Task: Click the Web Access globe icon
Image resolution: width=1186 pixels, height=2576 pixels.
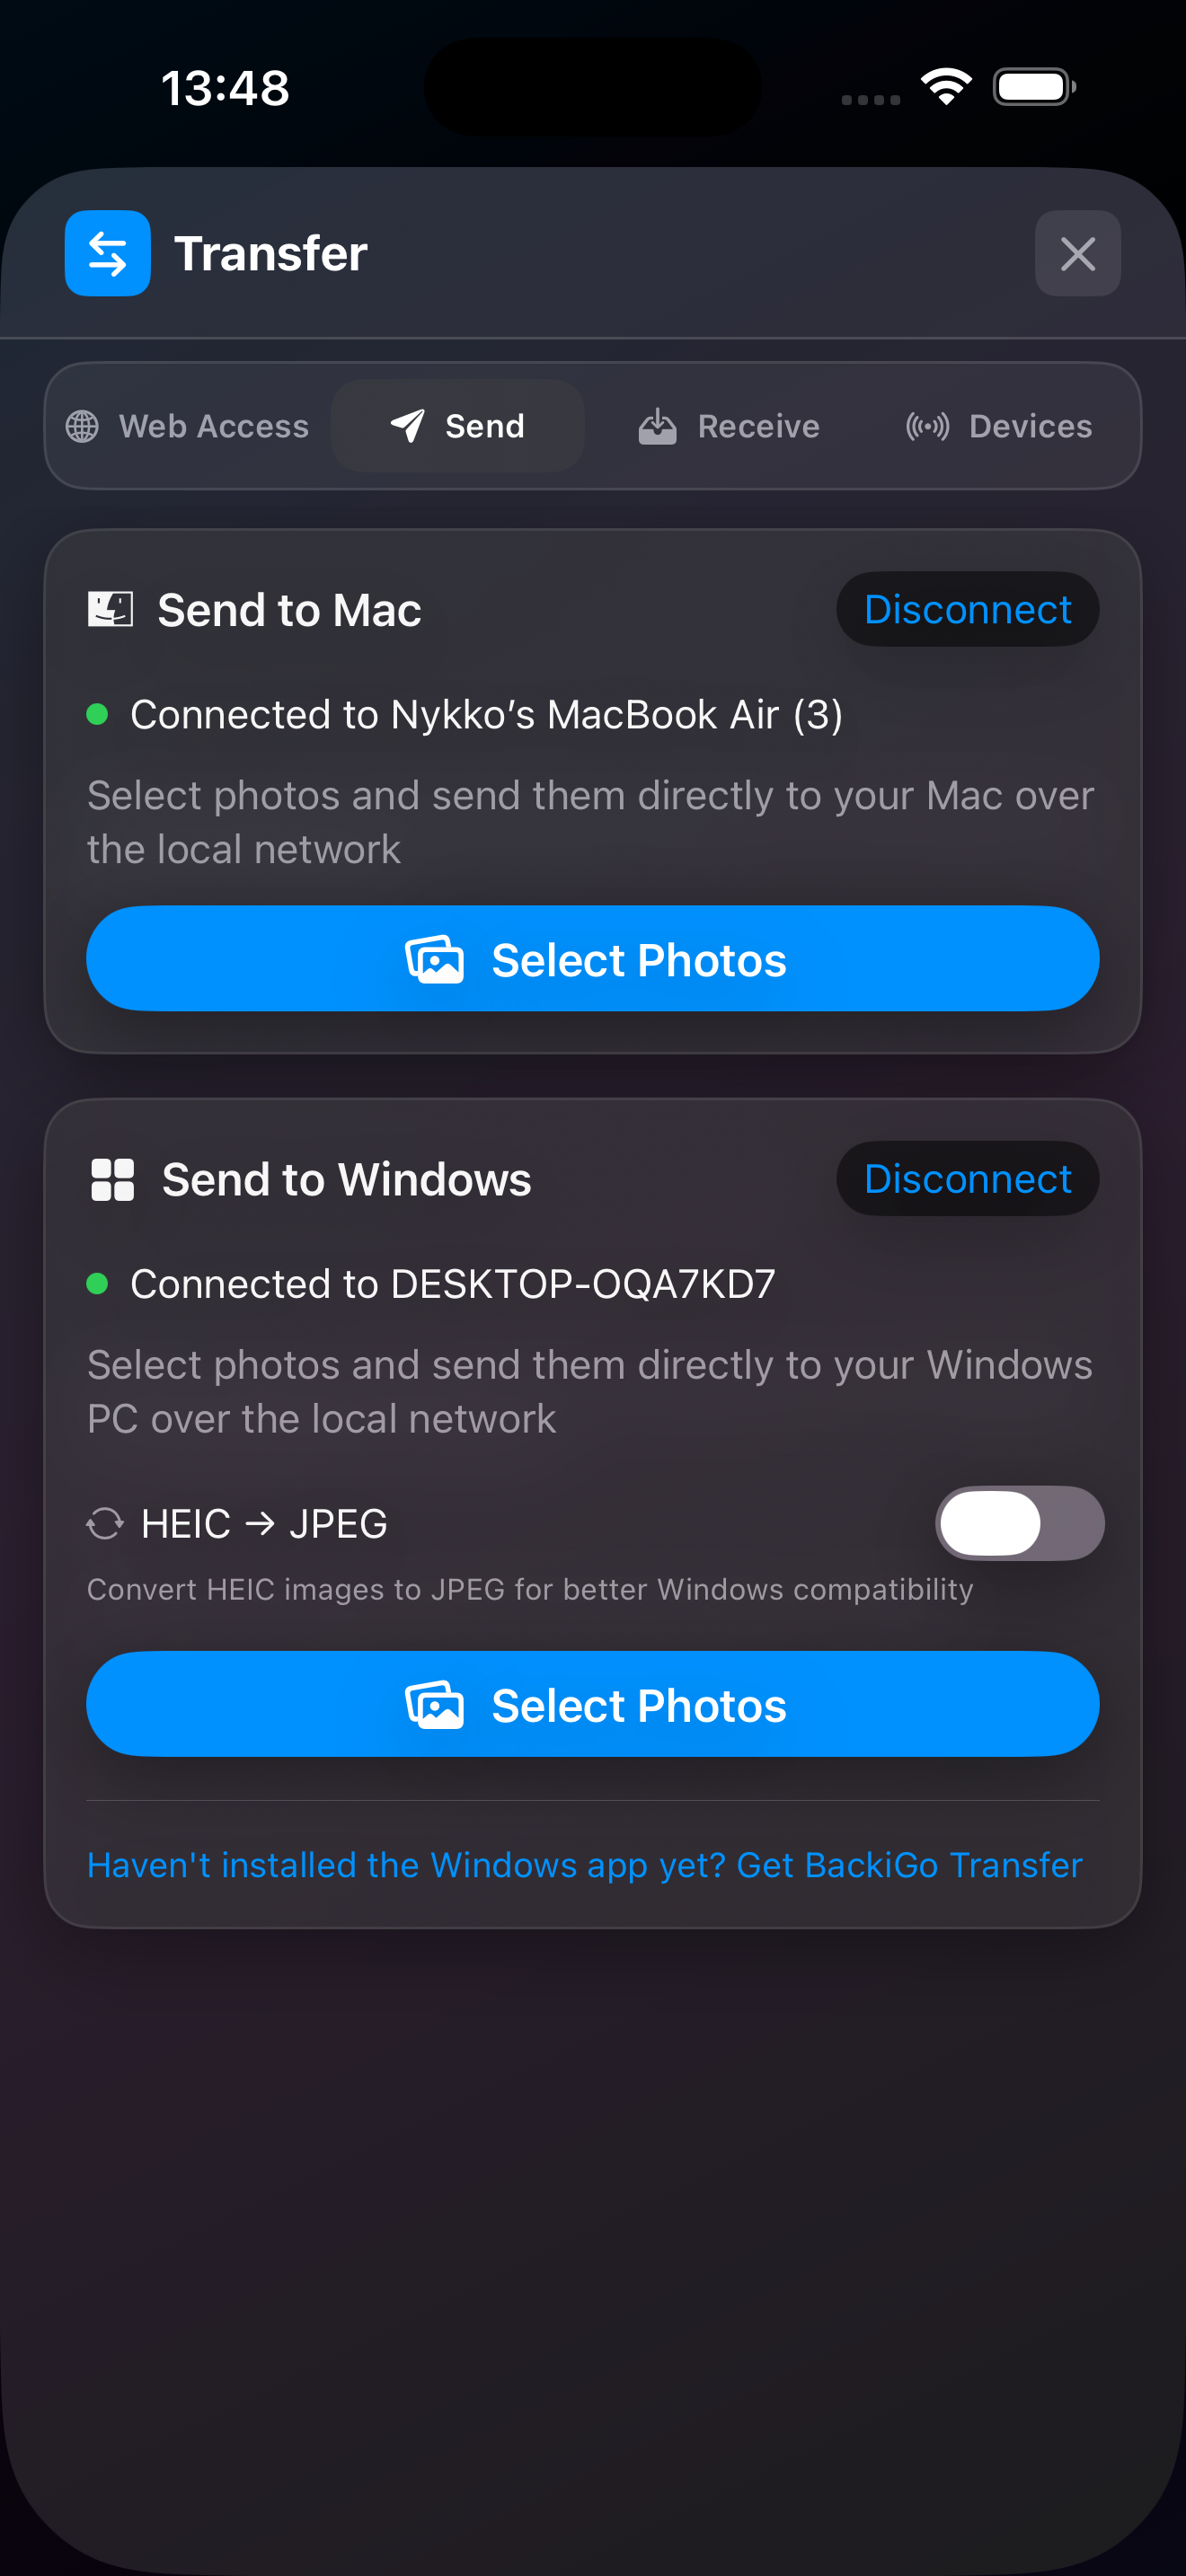Action: point(82,426)
